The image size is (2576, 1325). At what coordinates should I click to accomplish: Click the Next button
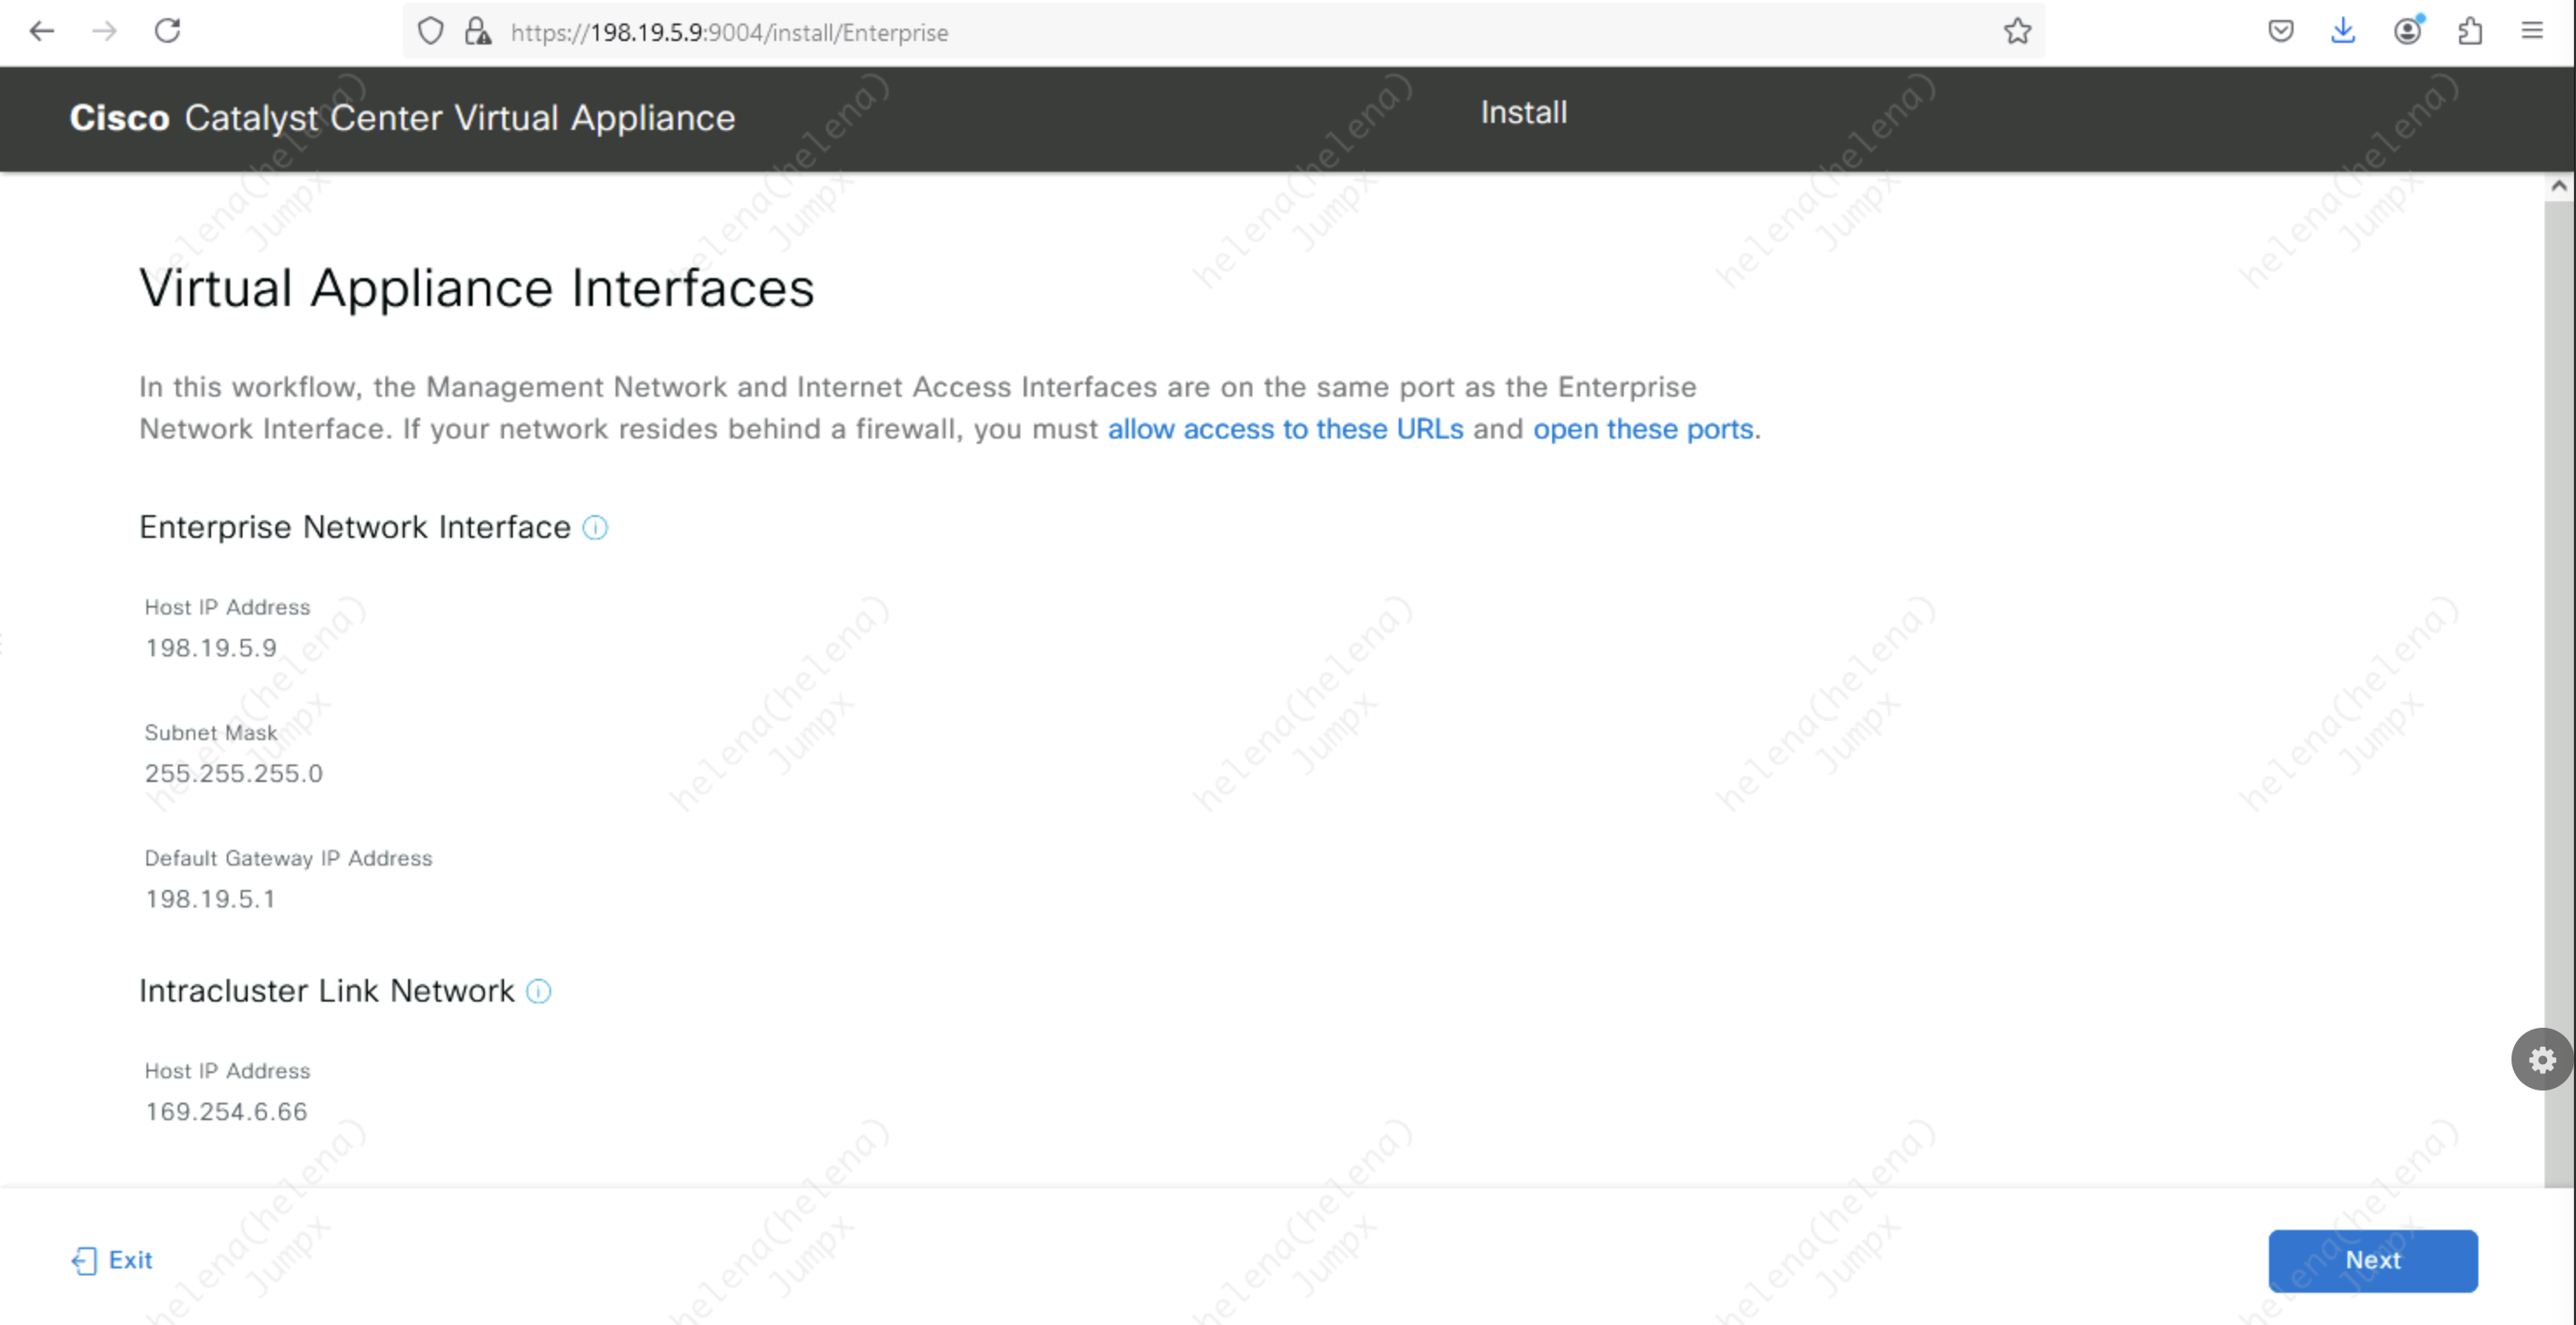[x=2372, y=1260]
